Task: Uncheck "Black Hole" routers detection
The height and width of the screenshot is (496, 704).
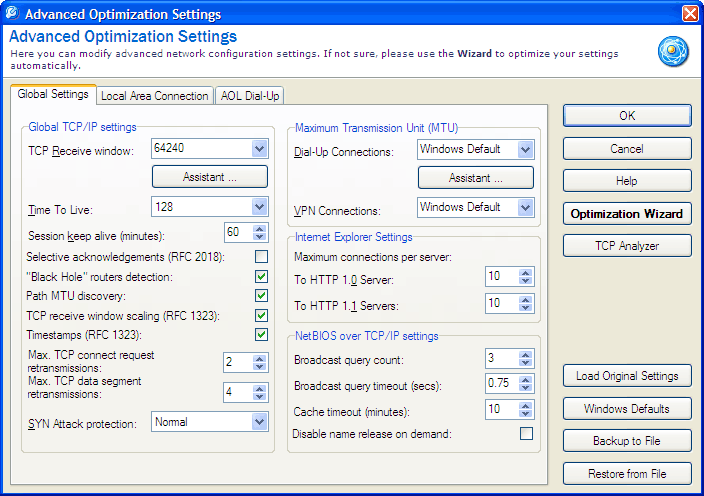Action: click(x=261, y=277)
